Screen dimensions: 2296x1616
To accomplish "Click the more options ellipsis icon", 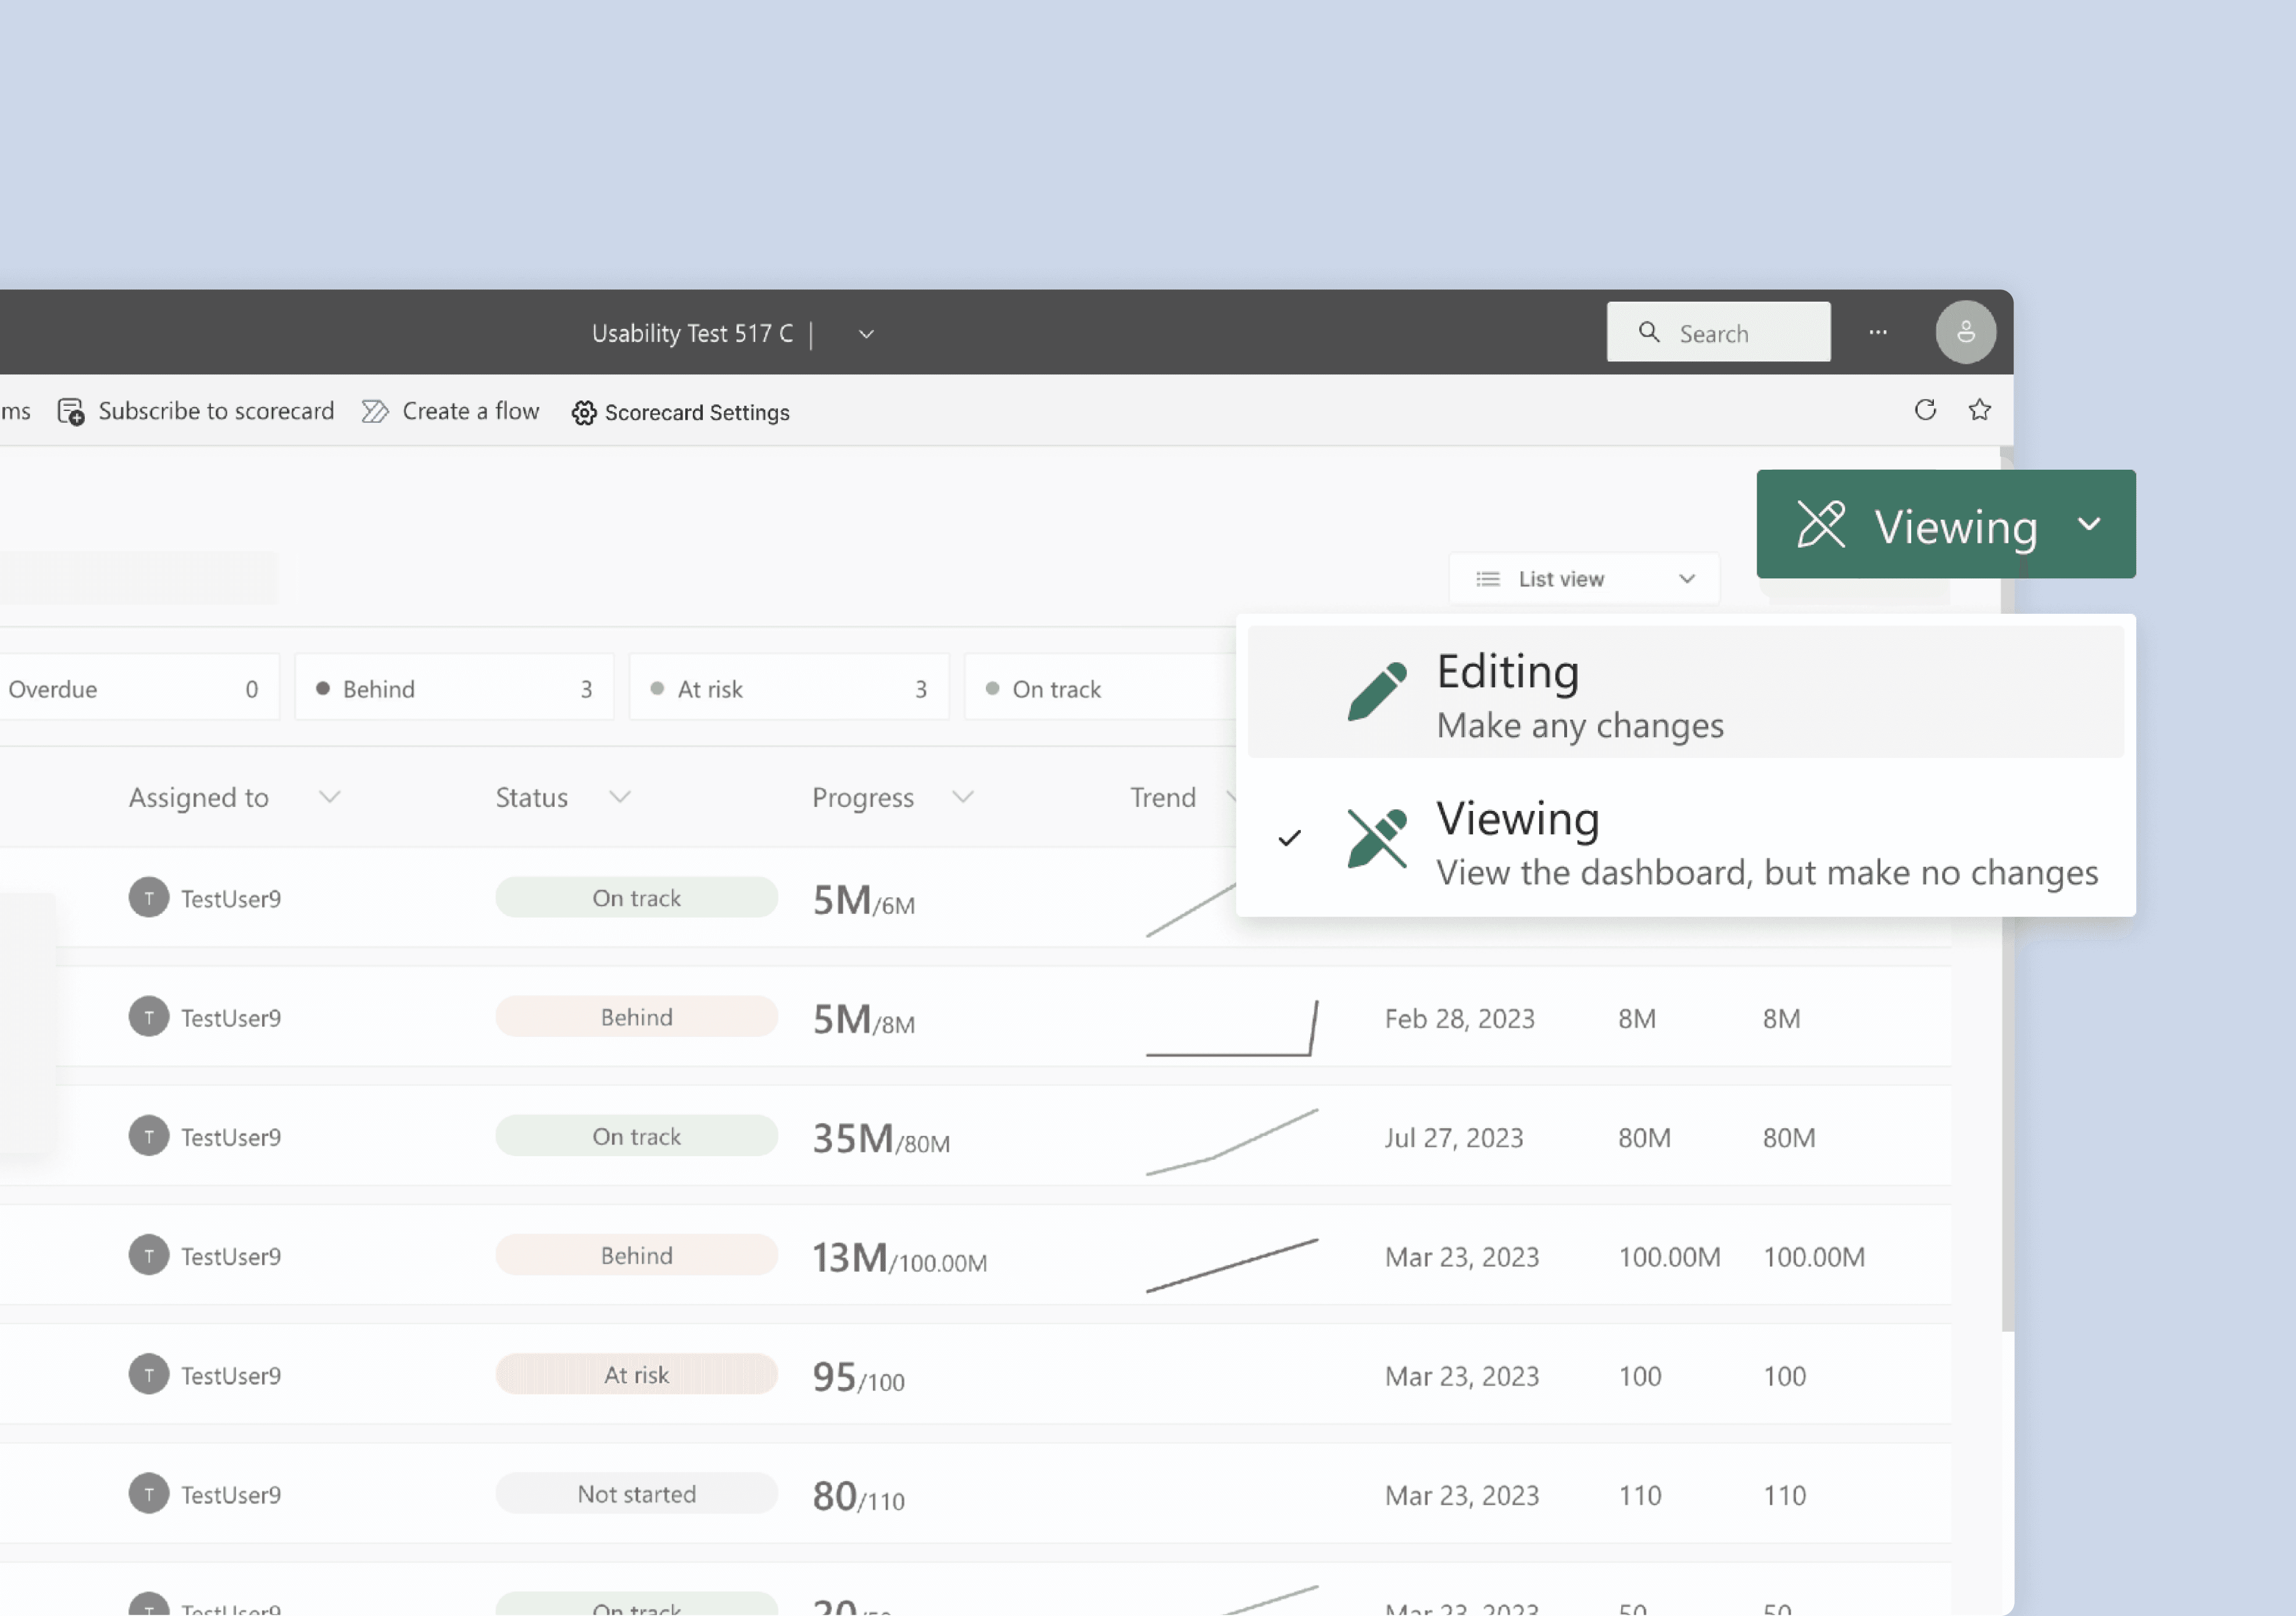I will coord(1878,332).
